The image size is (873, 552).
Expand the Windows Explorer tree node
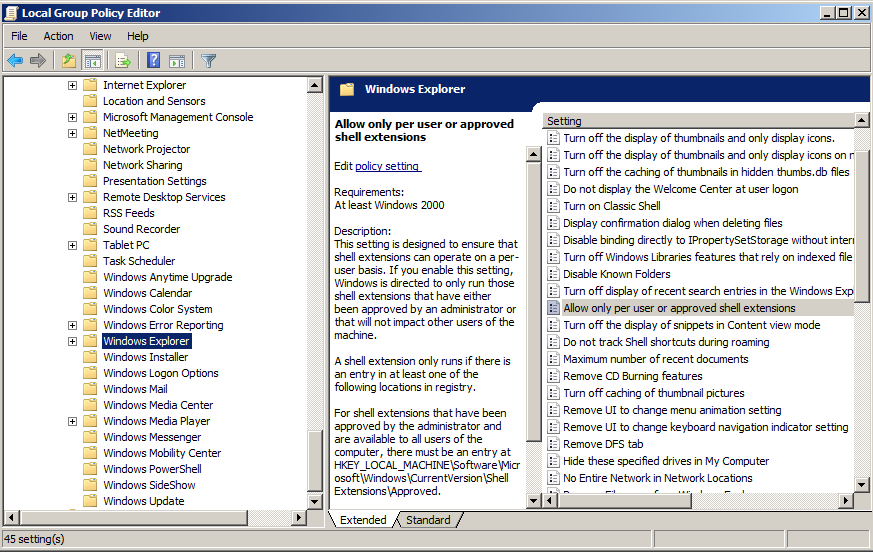(x=72, y=341)
